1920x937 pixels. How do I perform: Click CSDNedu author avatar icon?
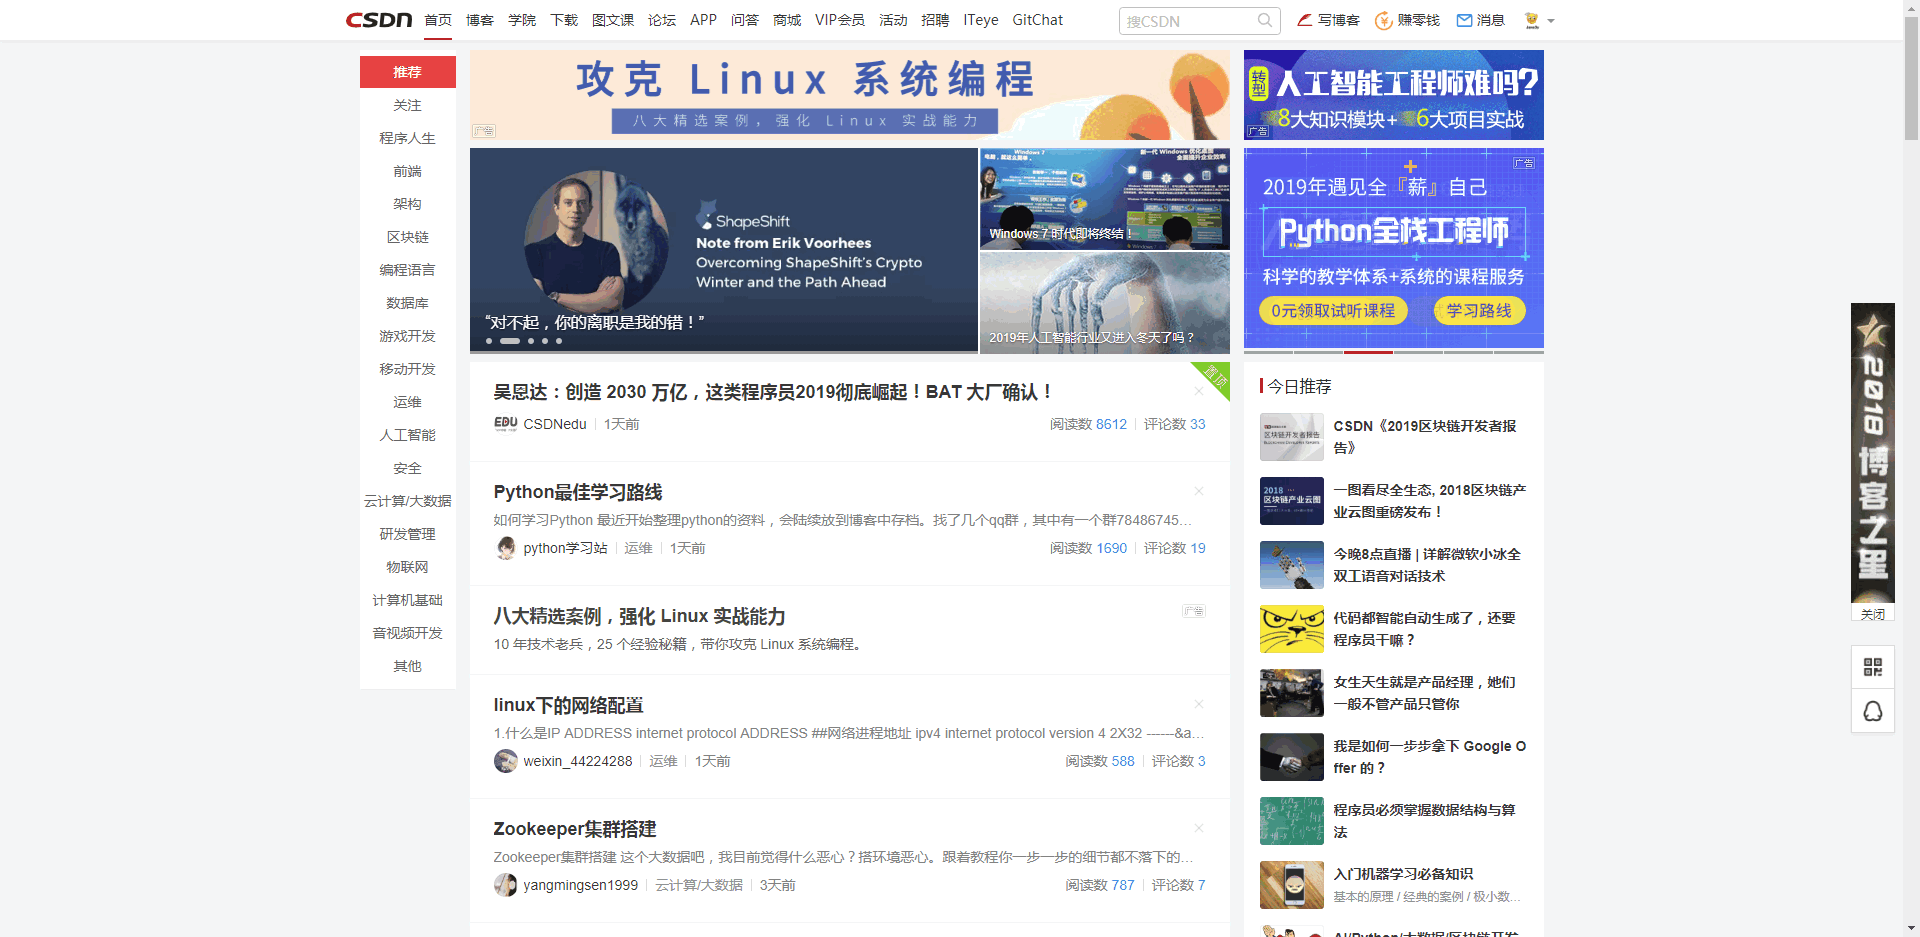tap(506, 424)
